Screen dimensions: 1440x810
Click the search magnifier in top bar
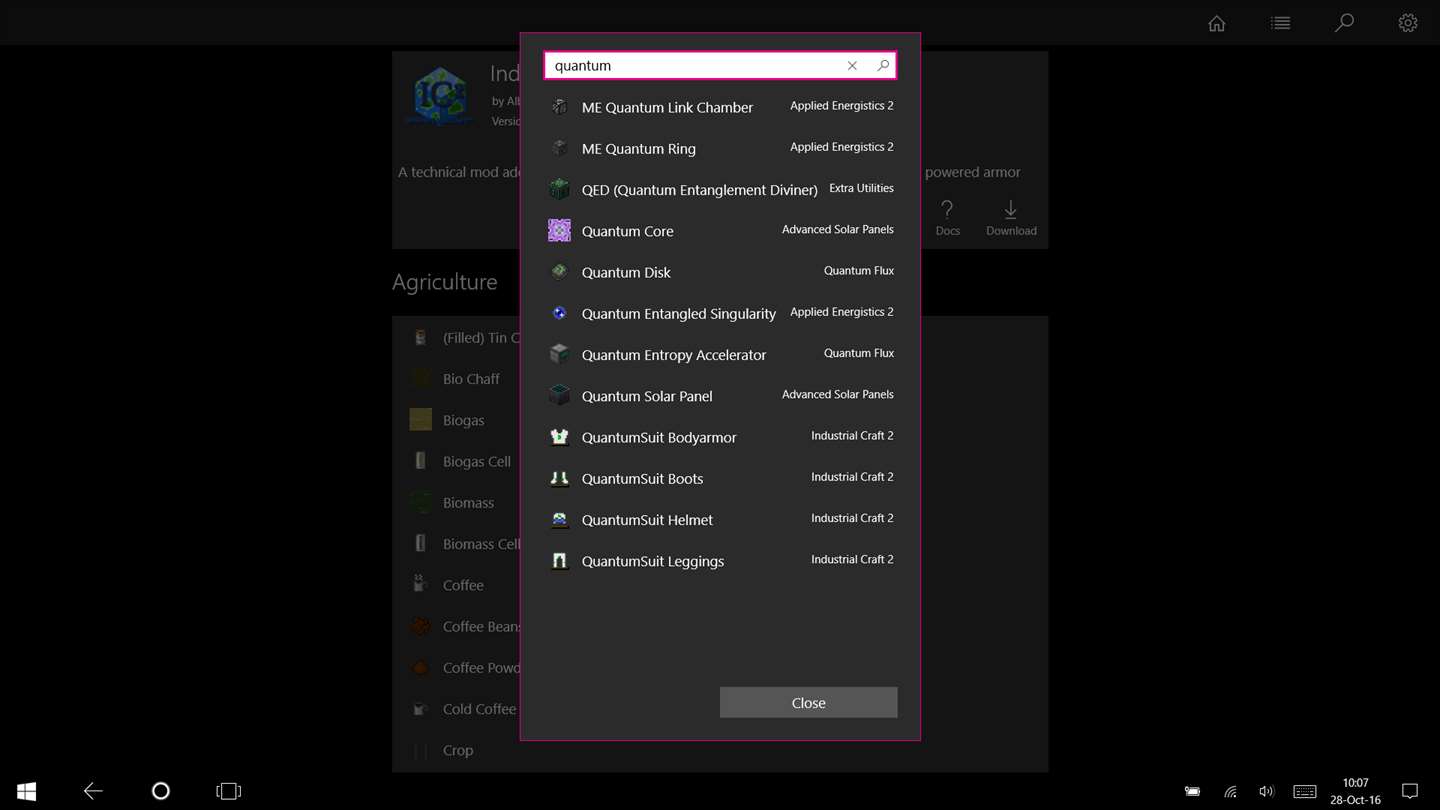pyautogui.click(x=1344, y=23)
